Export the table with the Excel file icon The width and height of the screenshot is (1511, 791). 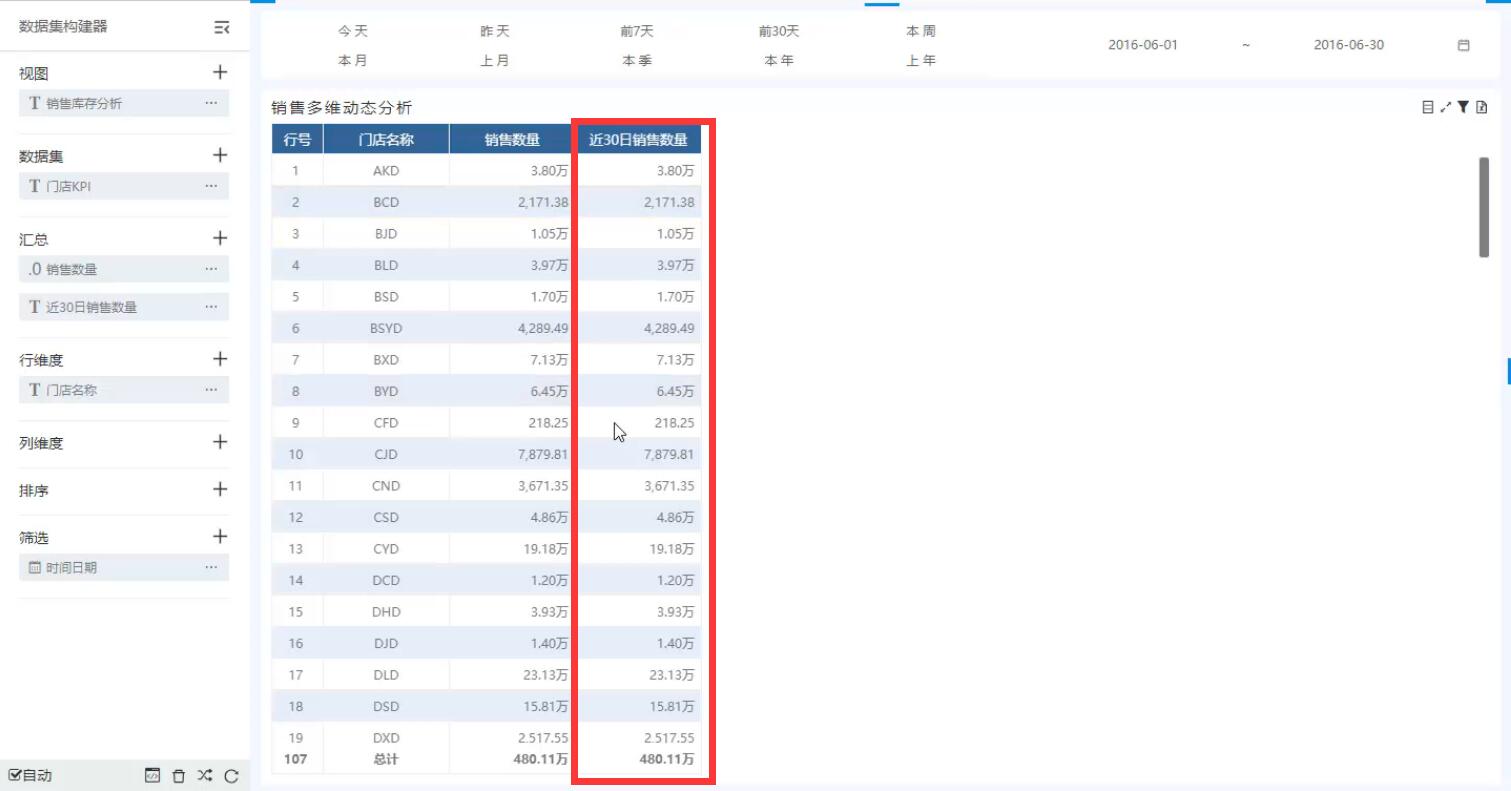(x=1482, y=107)
